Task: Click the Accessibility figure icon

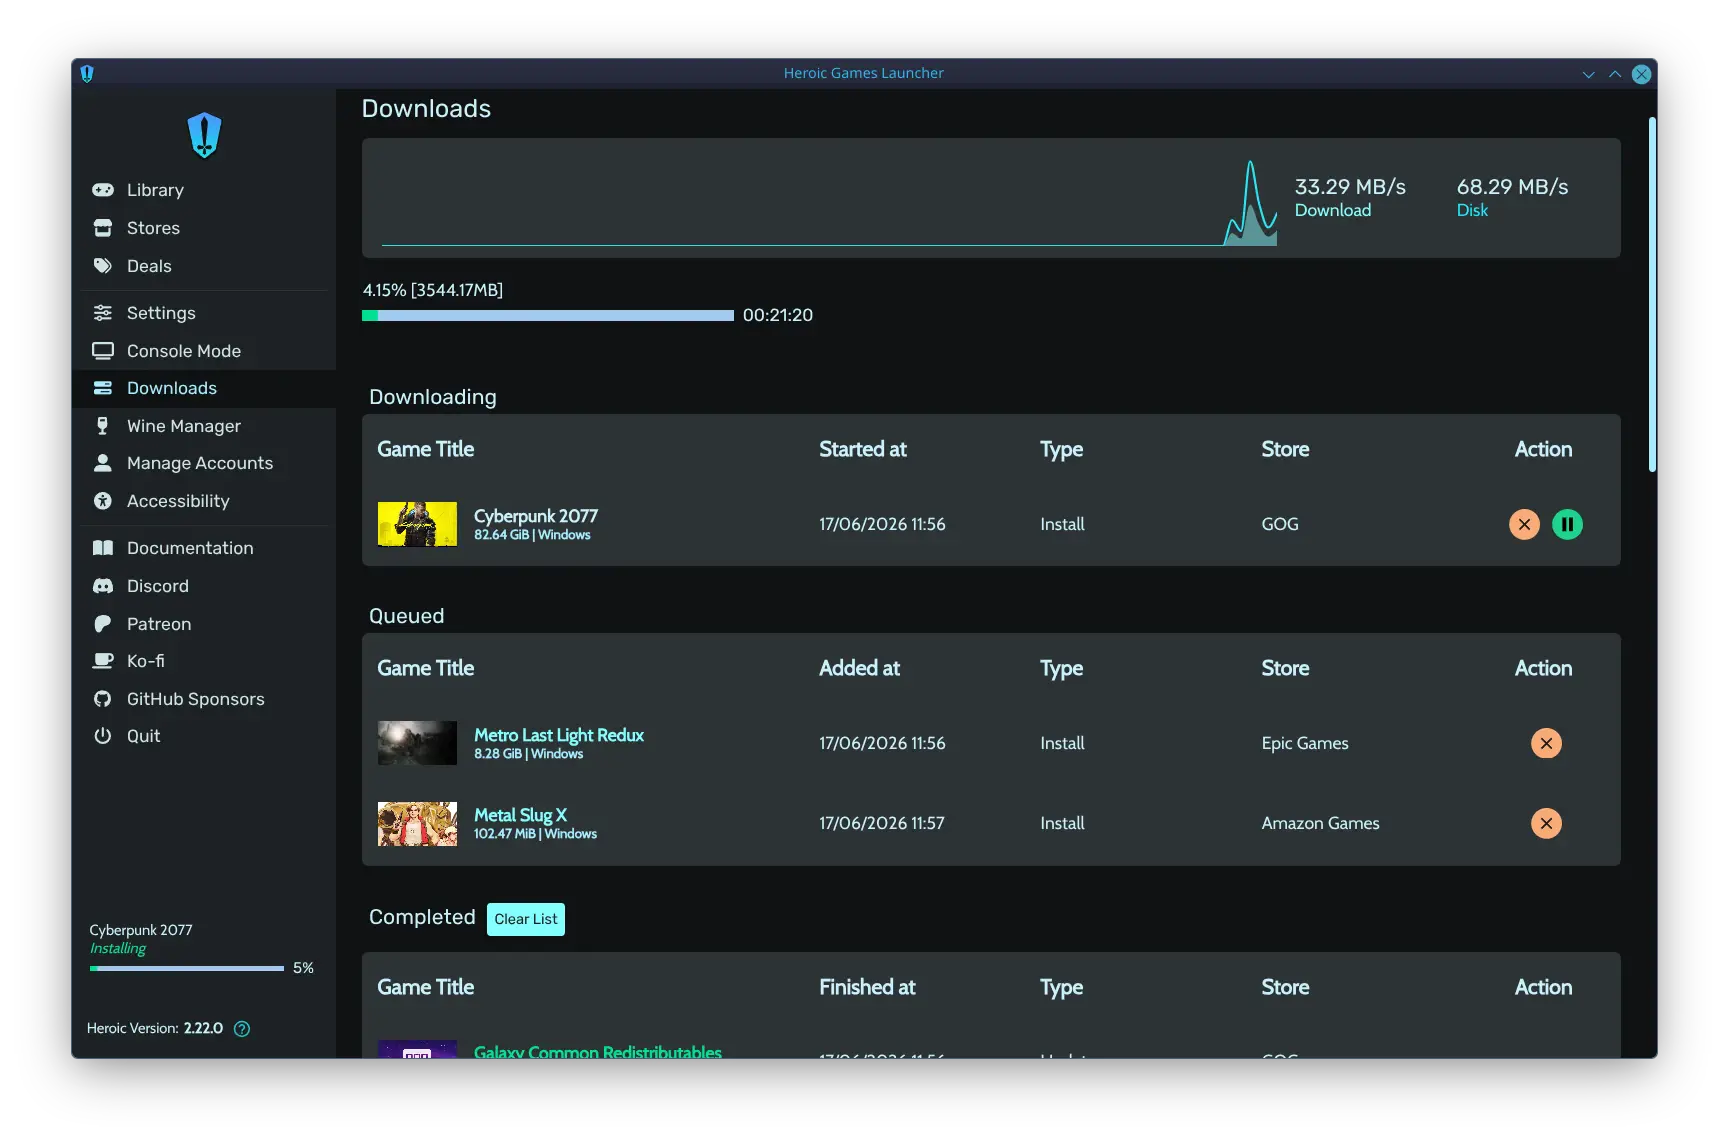Action: tap(103, 501)
